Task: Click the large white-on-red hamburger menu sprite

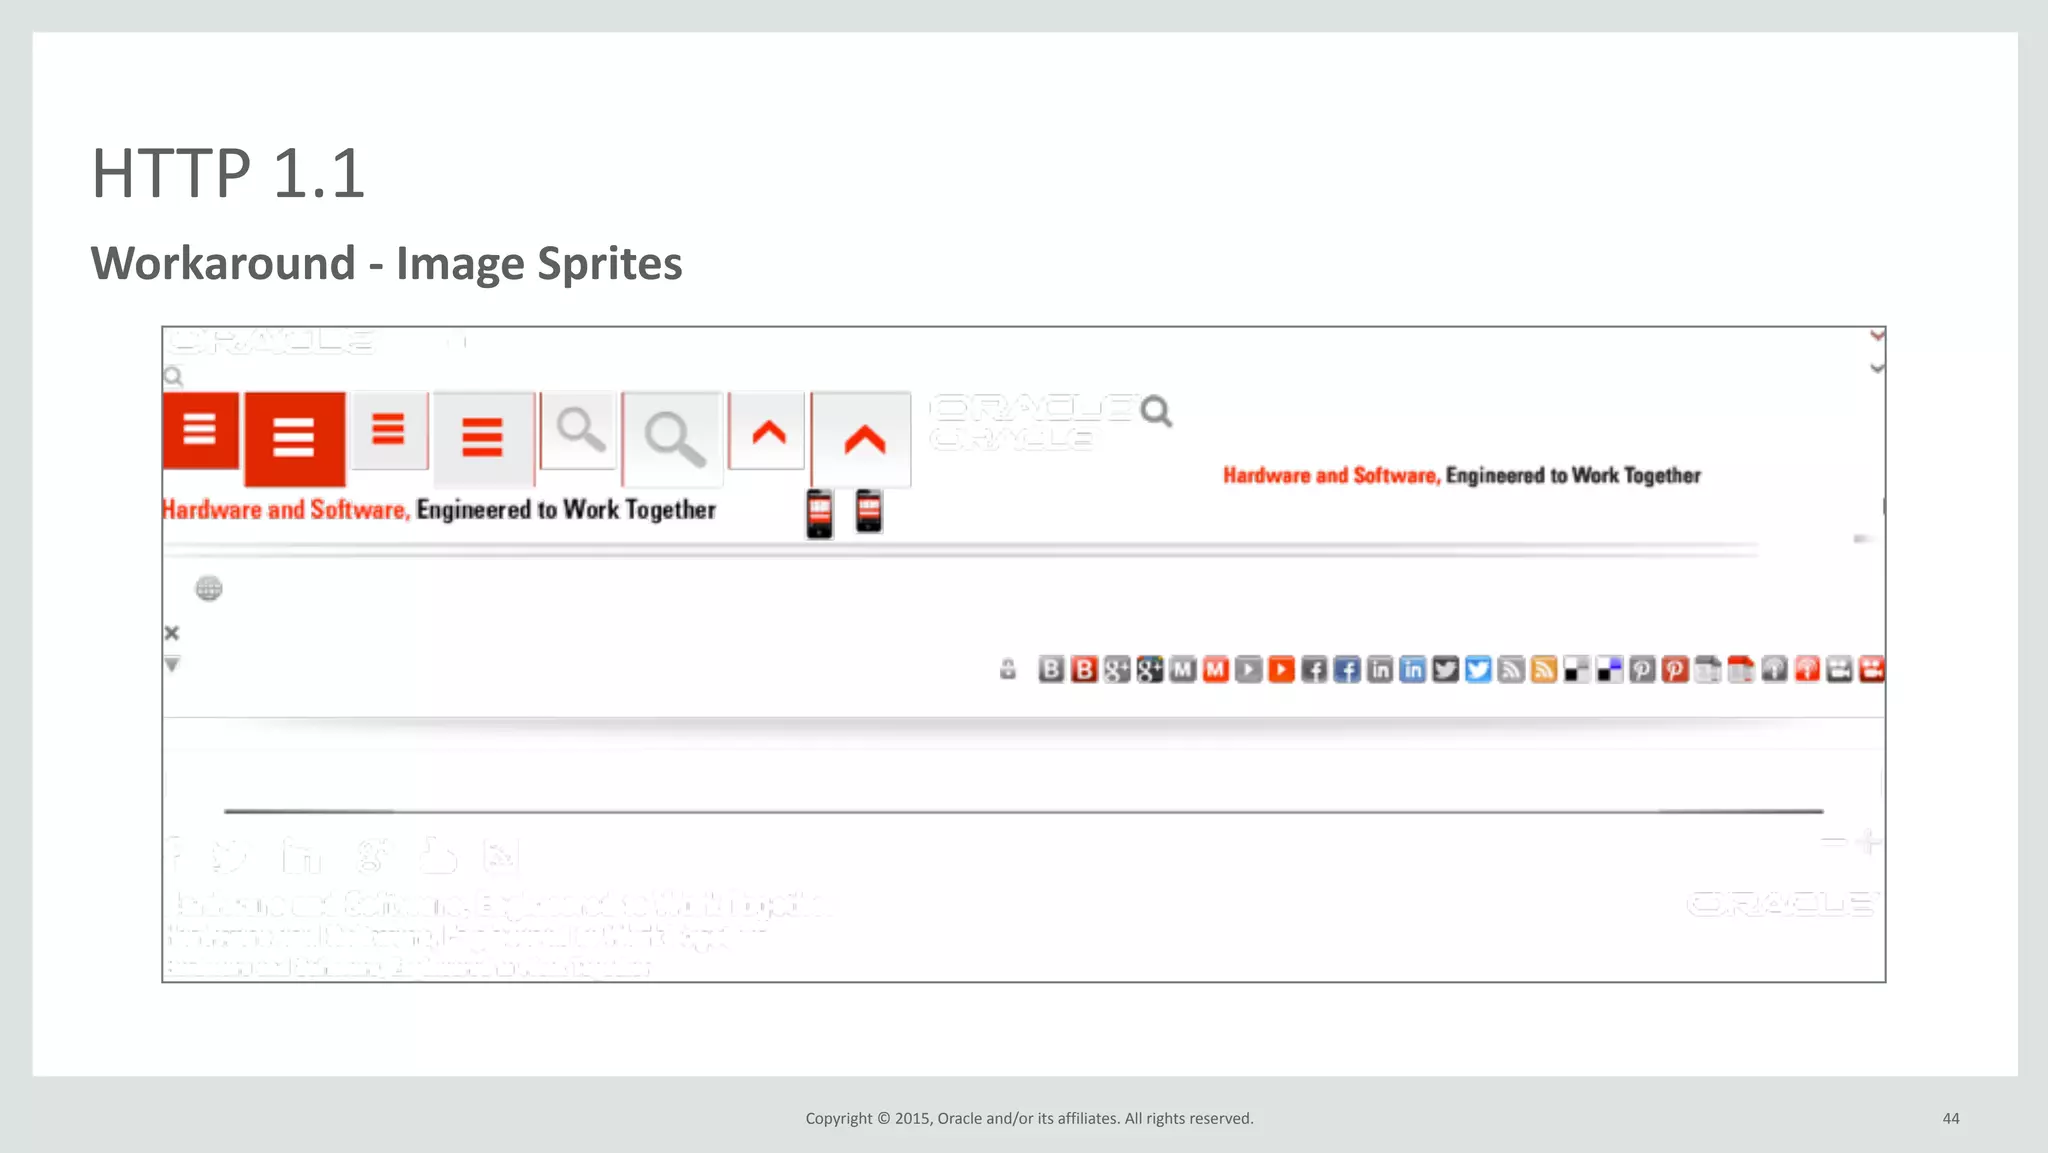Action: click(x=294, y=439)
